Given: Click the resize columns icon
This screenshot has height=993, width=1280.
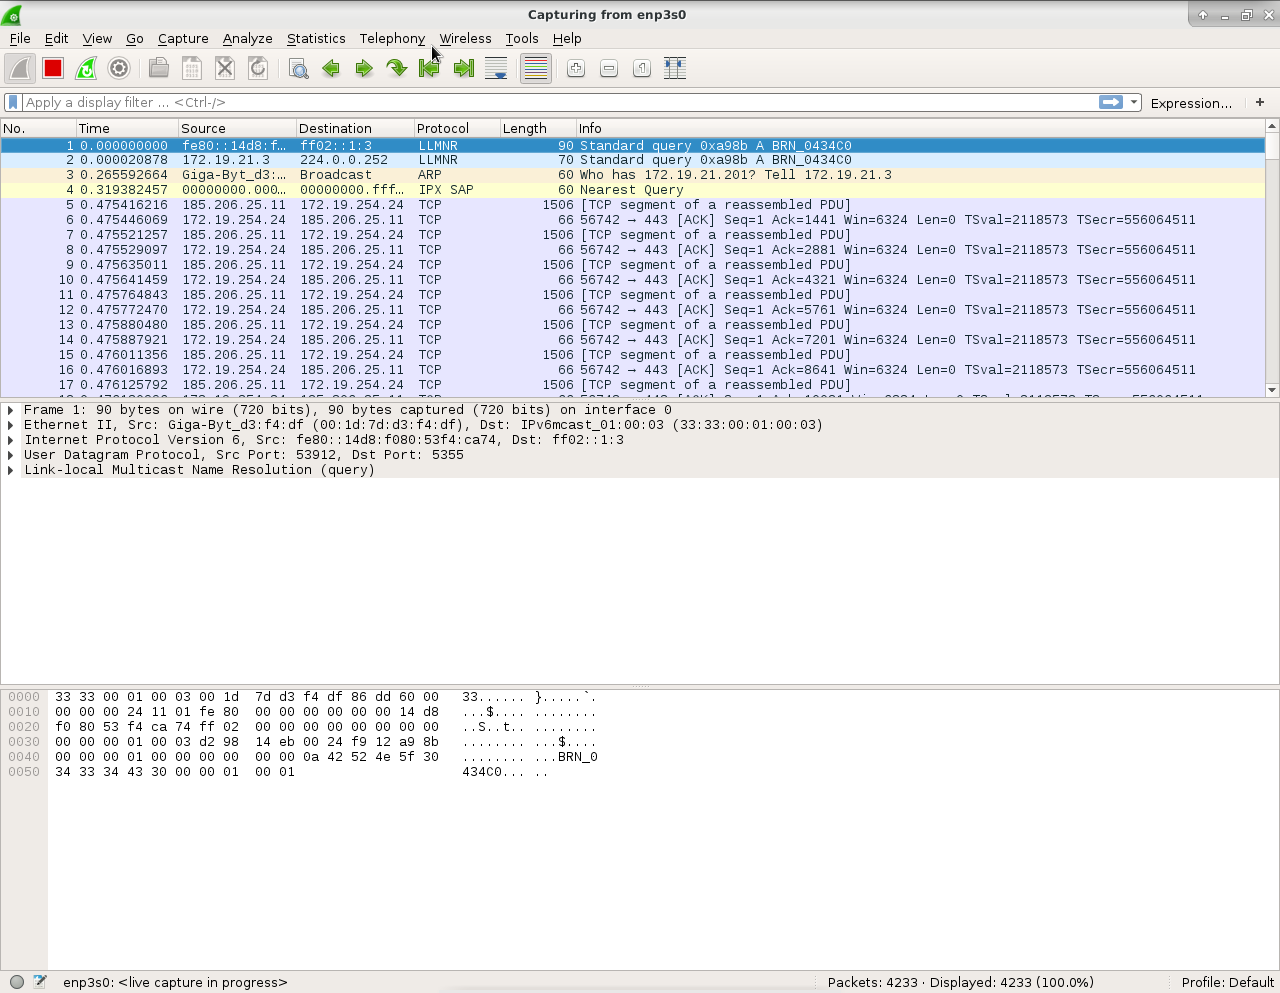Looking at the screenshot, I should (675, 68).
